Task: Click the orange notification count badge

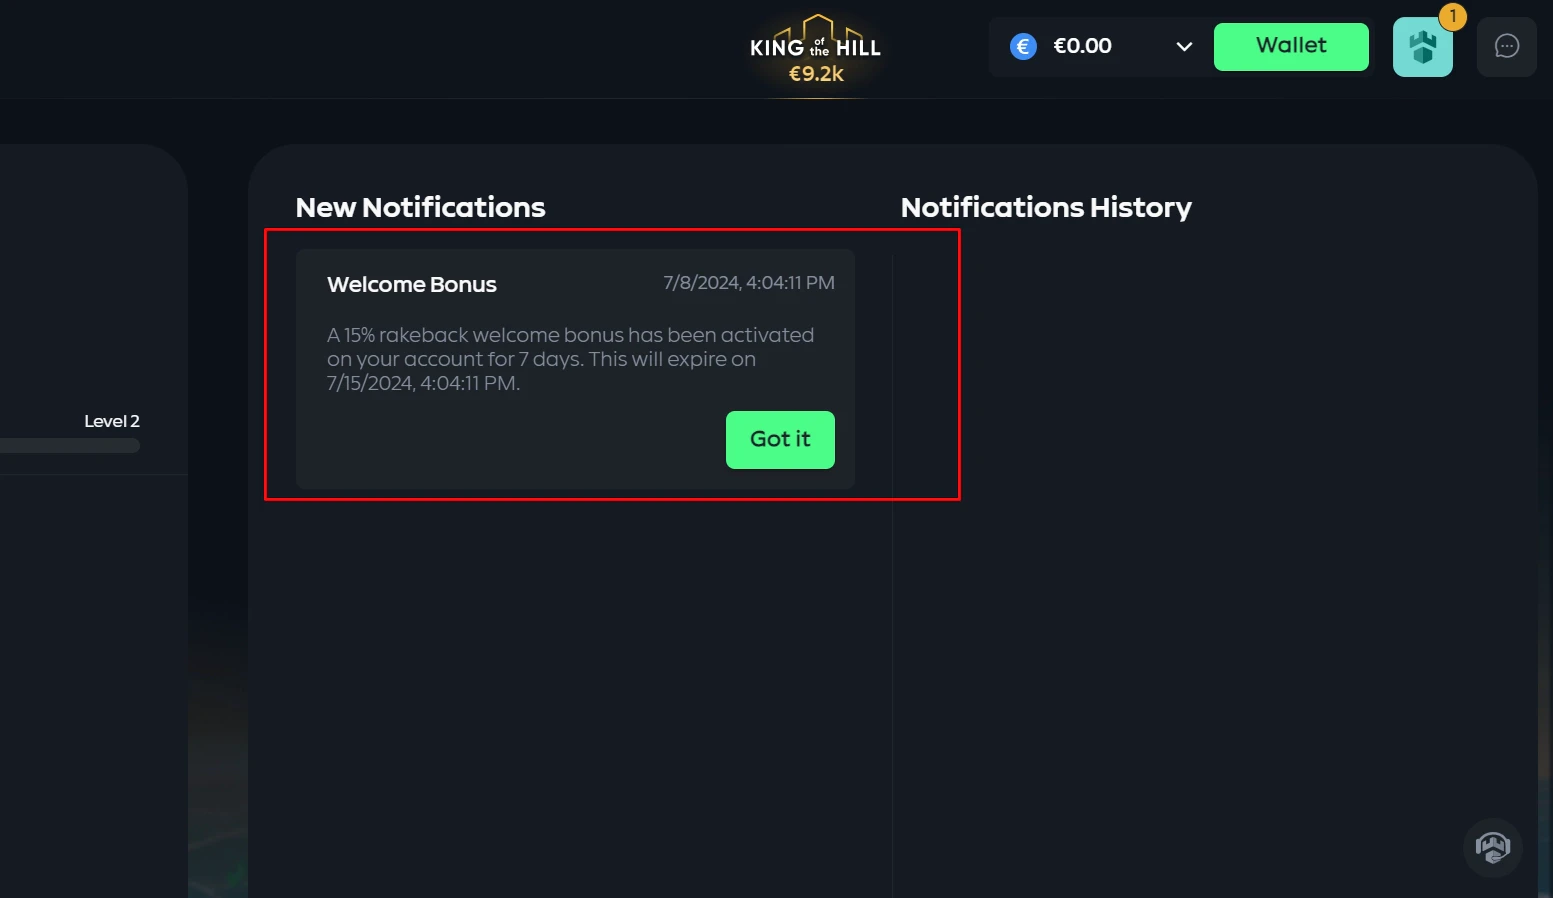Action: coord(1452,16)
